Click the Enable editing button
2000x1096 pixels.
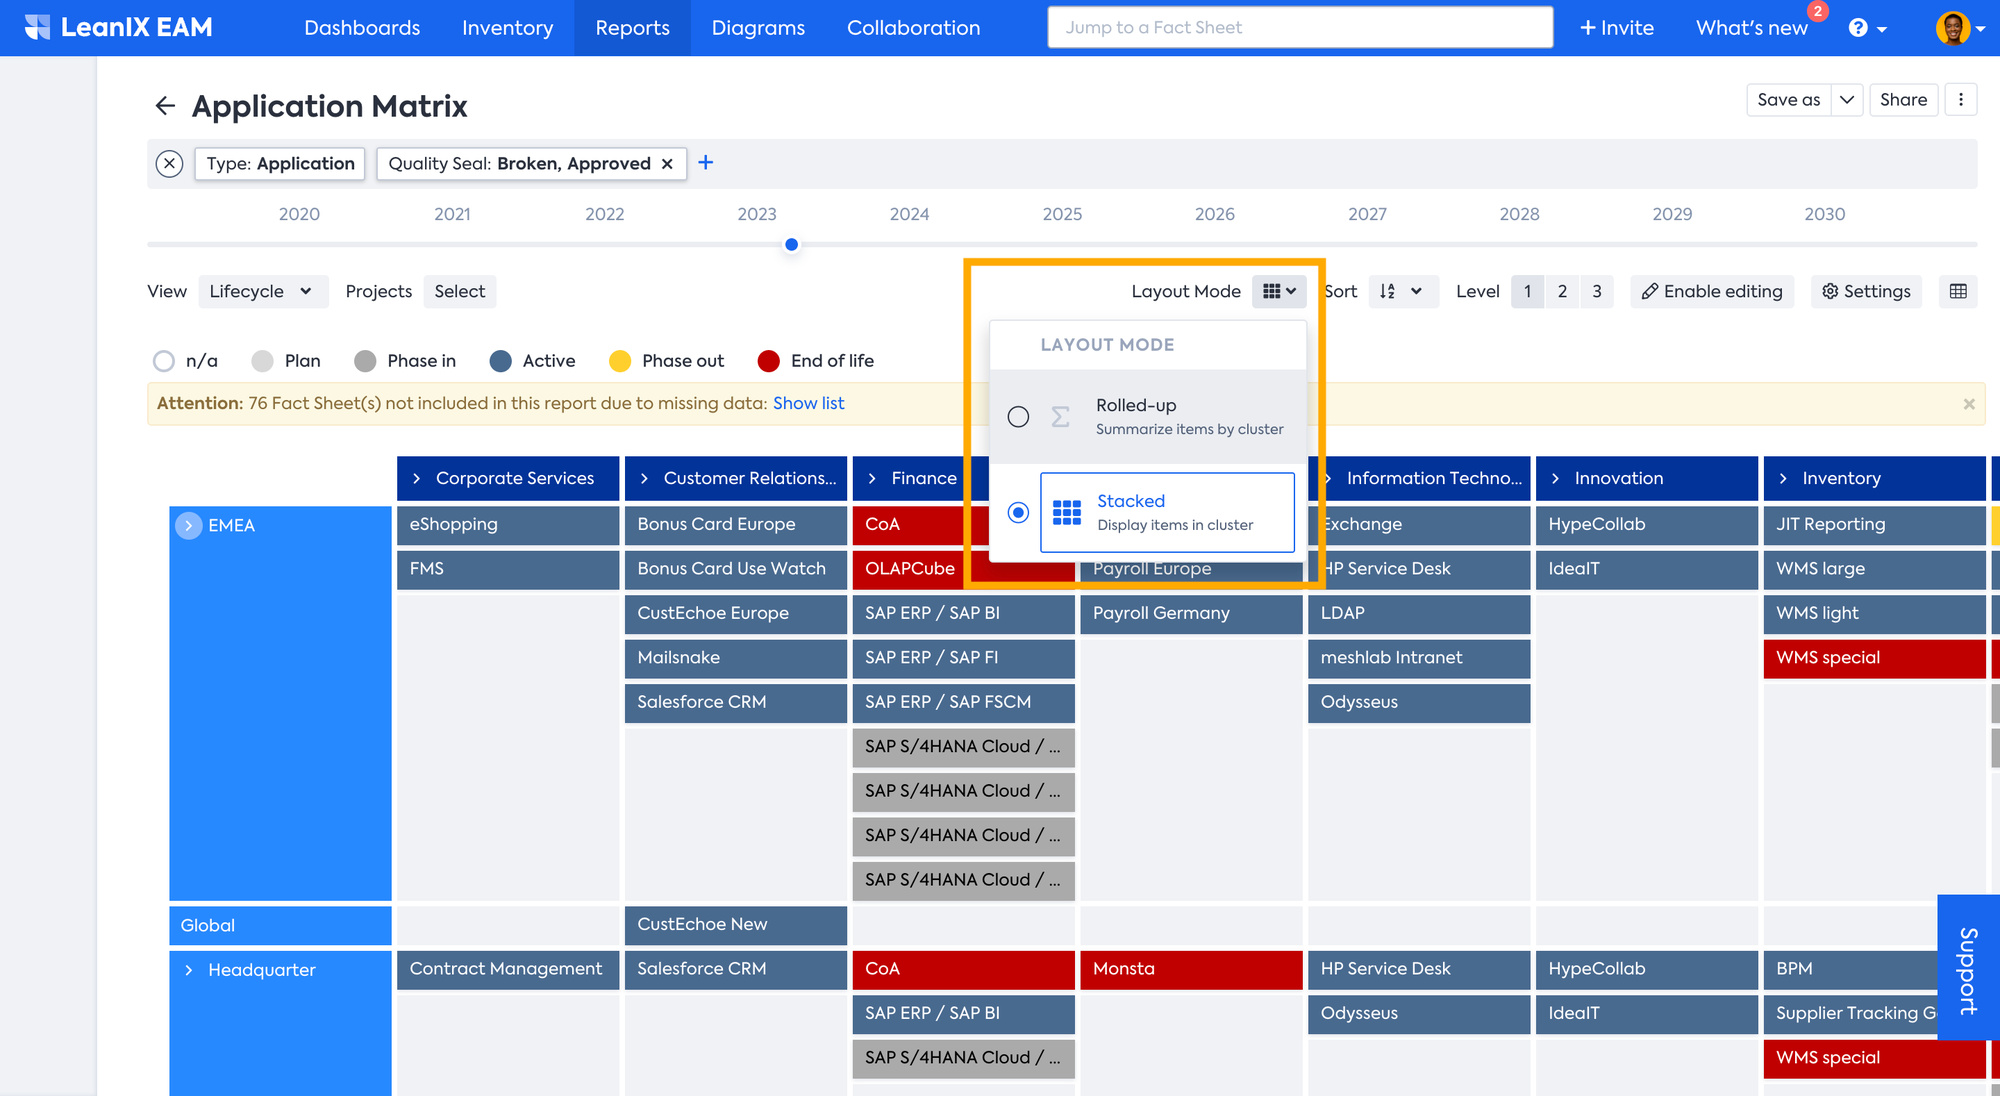coord(1712,292)
